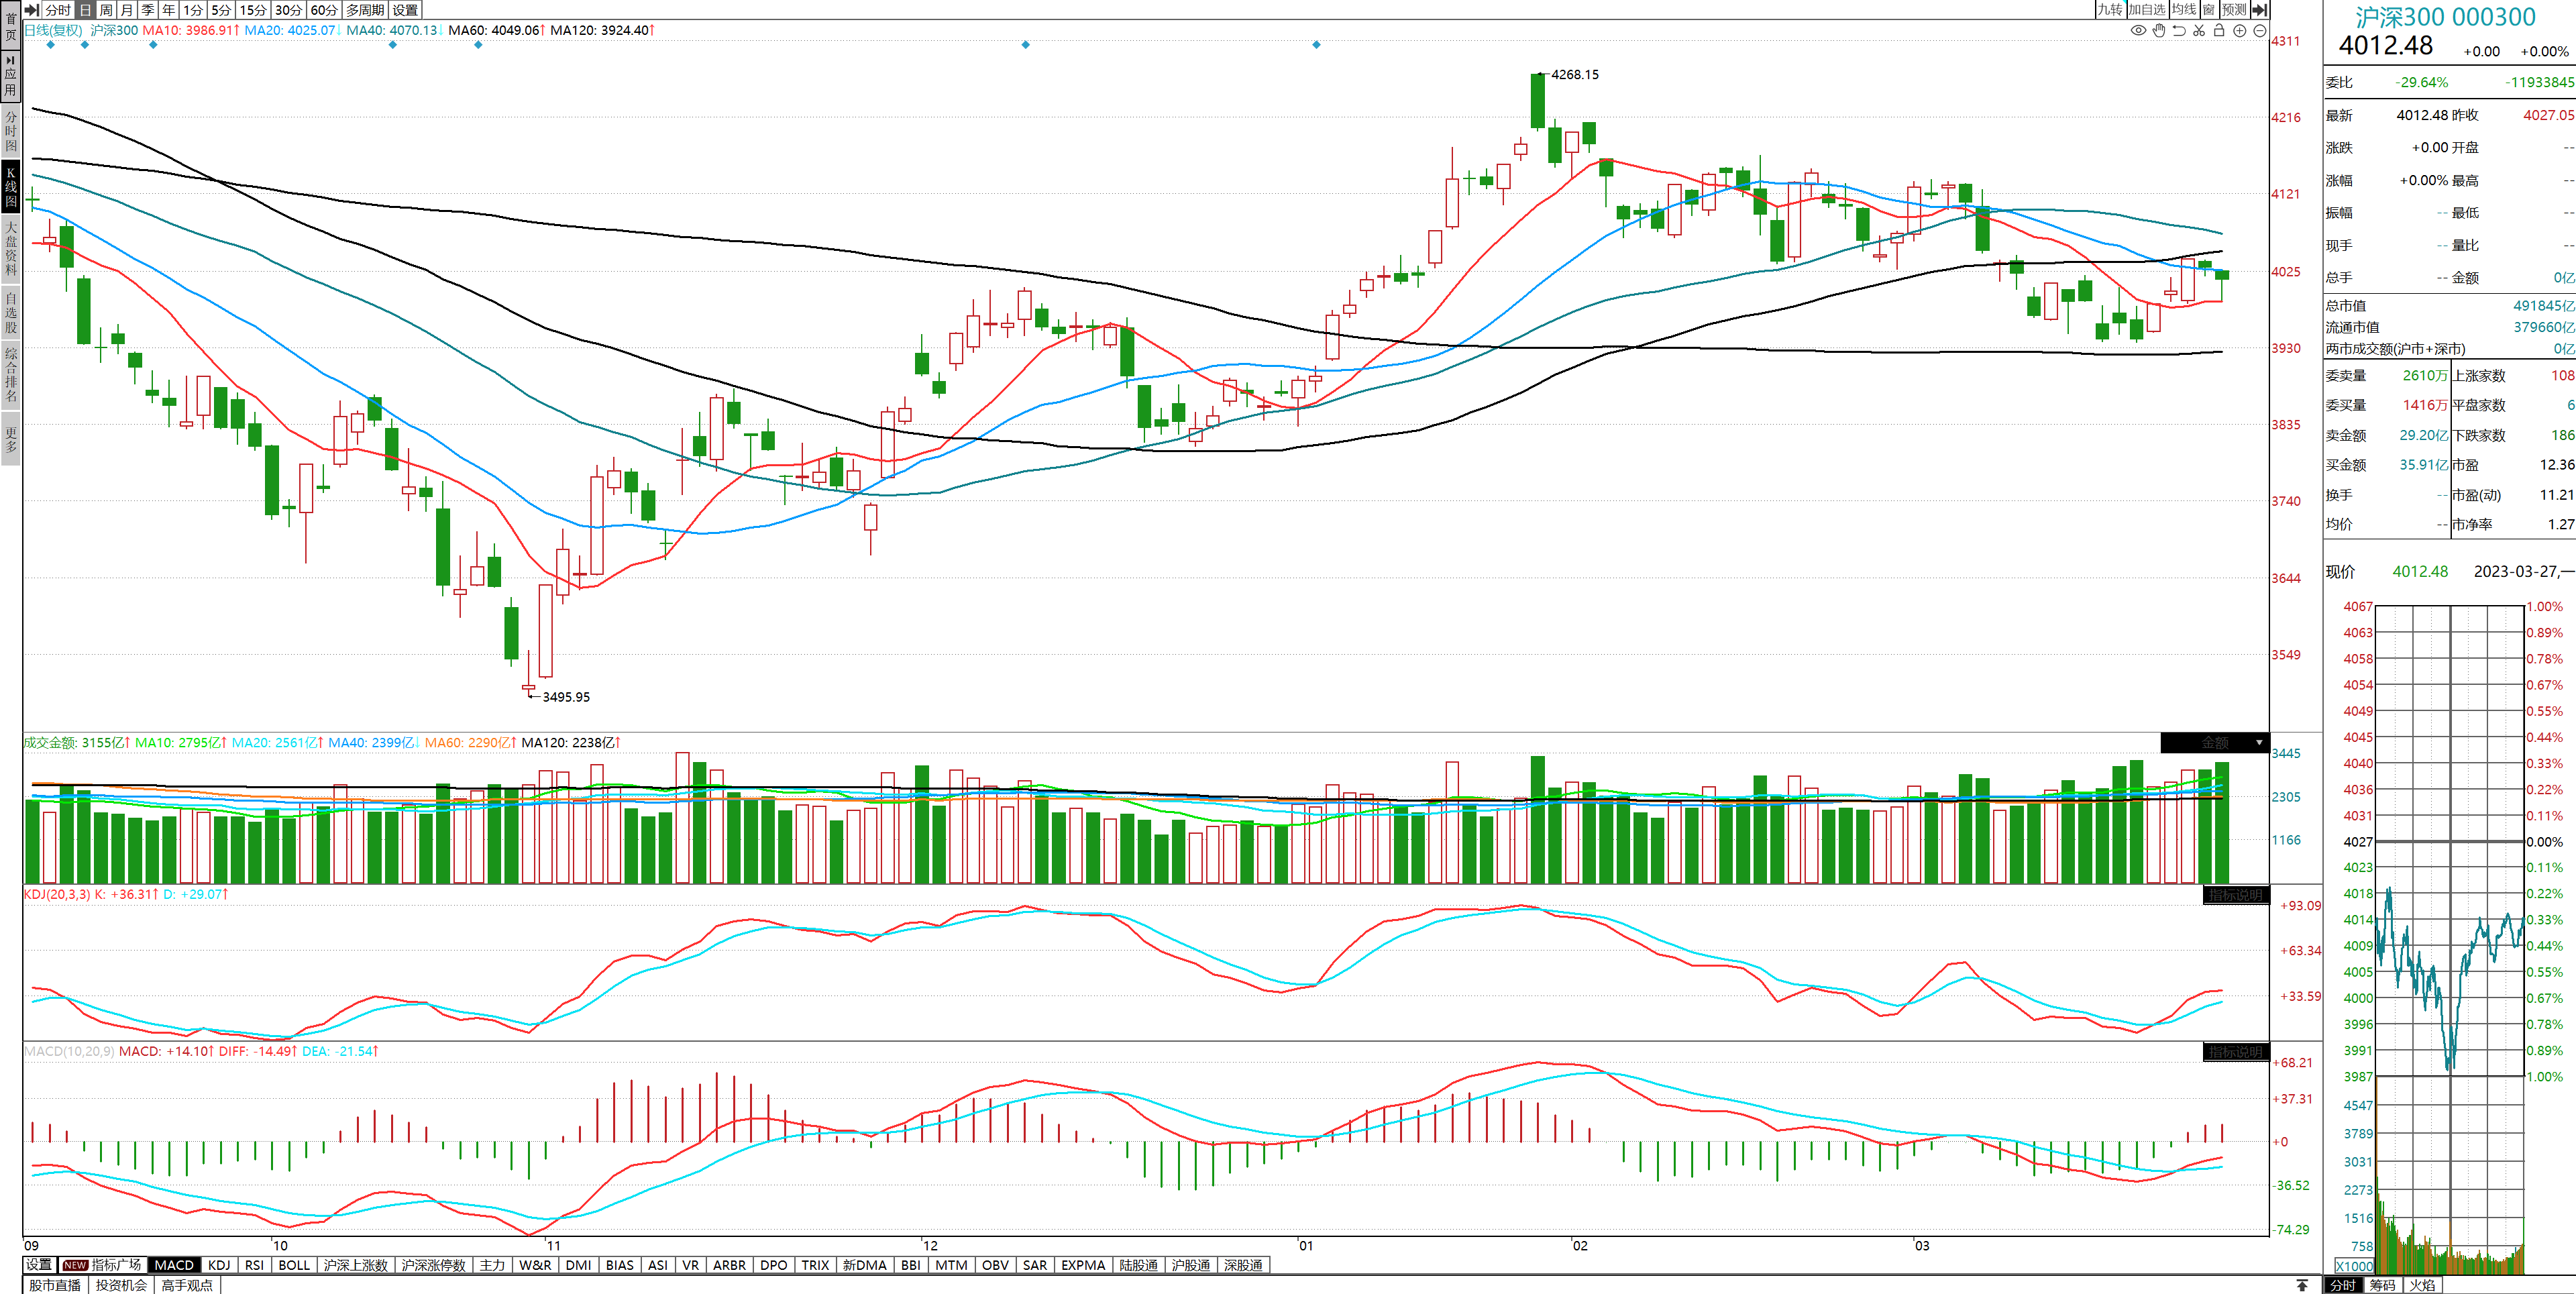Screen dimensions: 2576x1294
Task: Toggle the chart lock icon
Action: [2219, 30]
